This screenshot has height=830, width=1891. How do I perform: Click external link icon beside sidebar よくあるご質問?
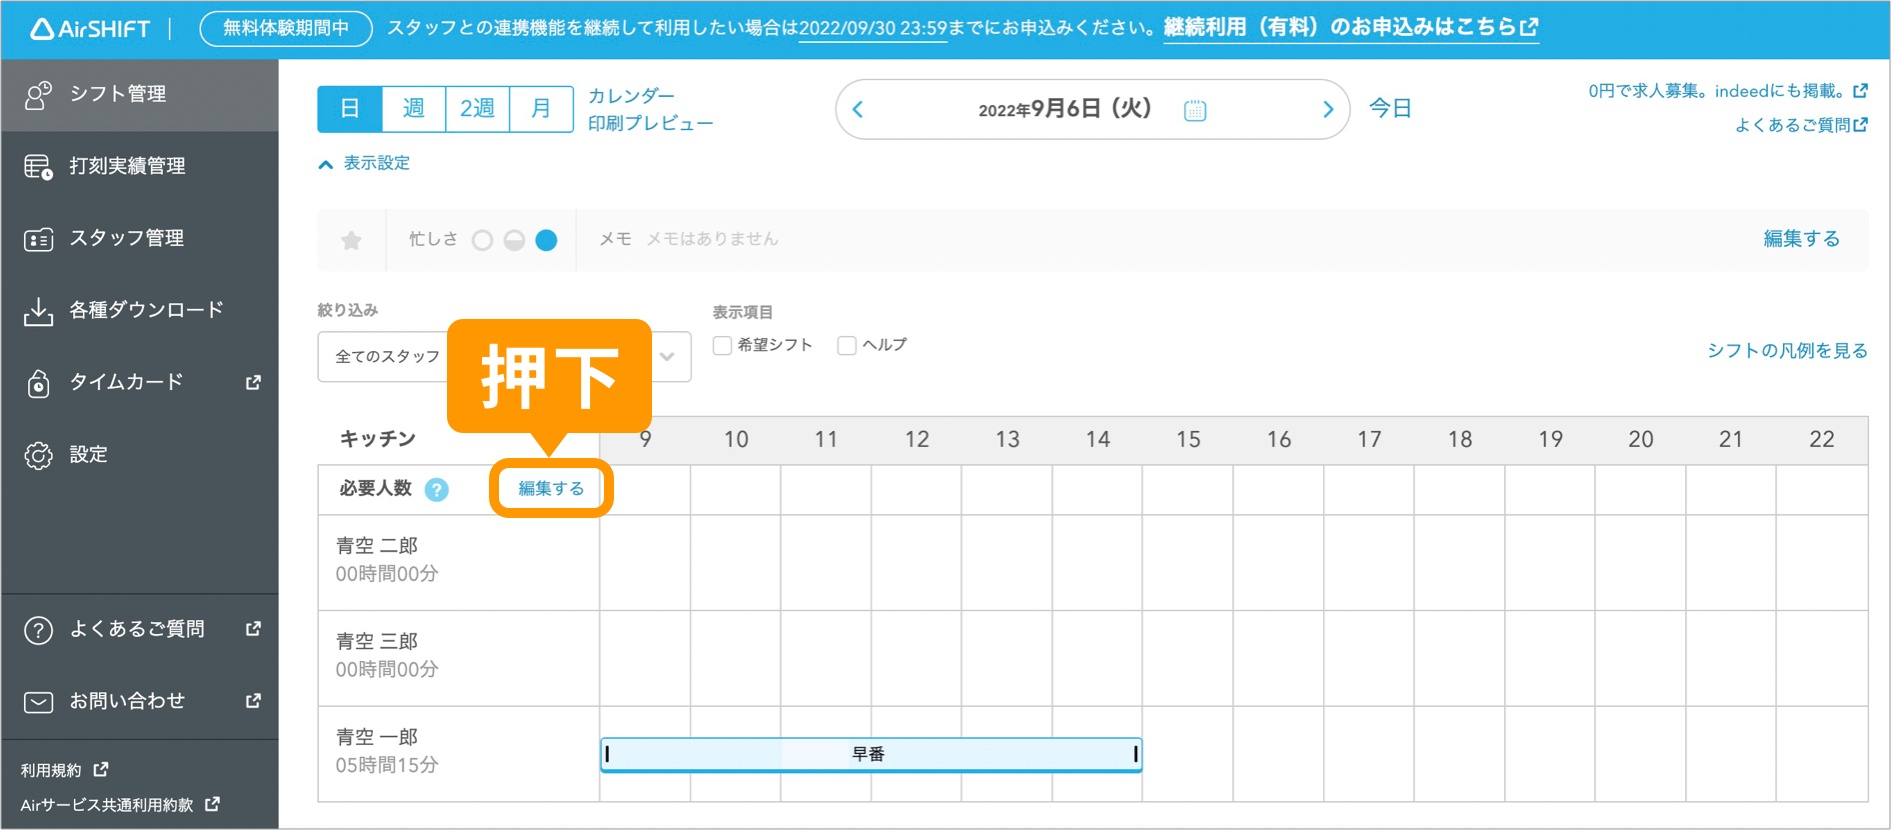click(253, 628)
